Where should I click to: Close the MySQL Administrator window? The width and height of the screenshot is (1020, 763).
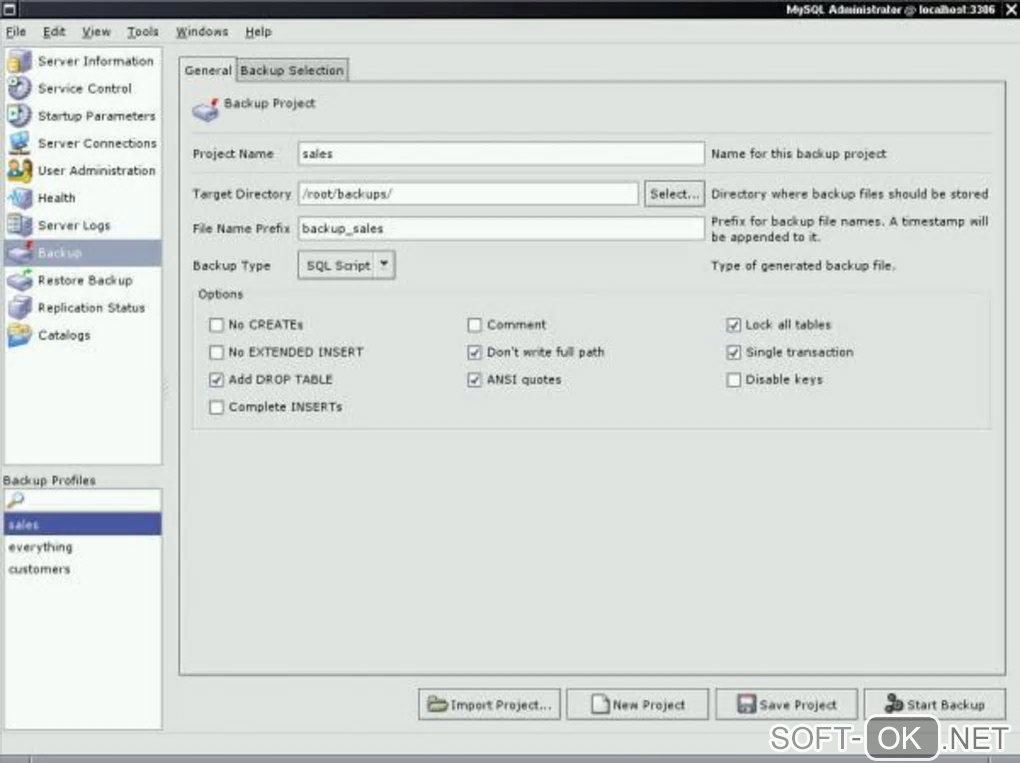1011,9
